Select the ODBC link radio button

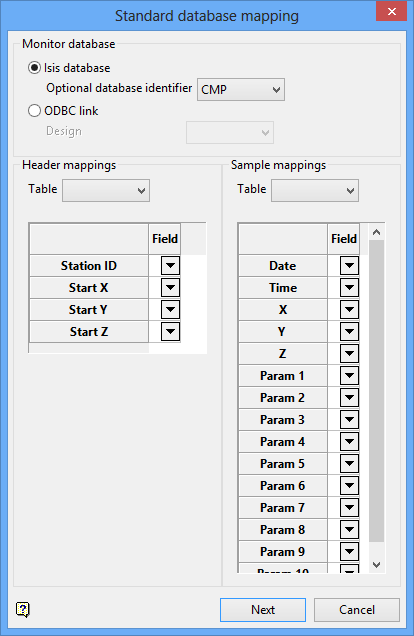pos(34,110)
